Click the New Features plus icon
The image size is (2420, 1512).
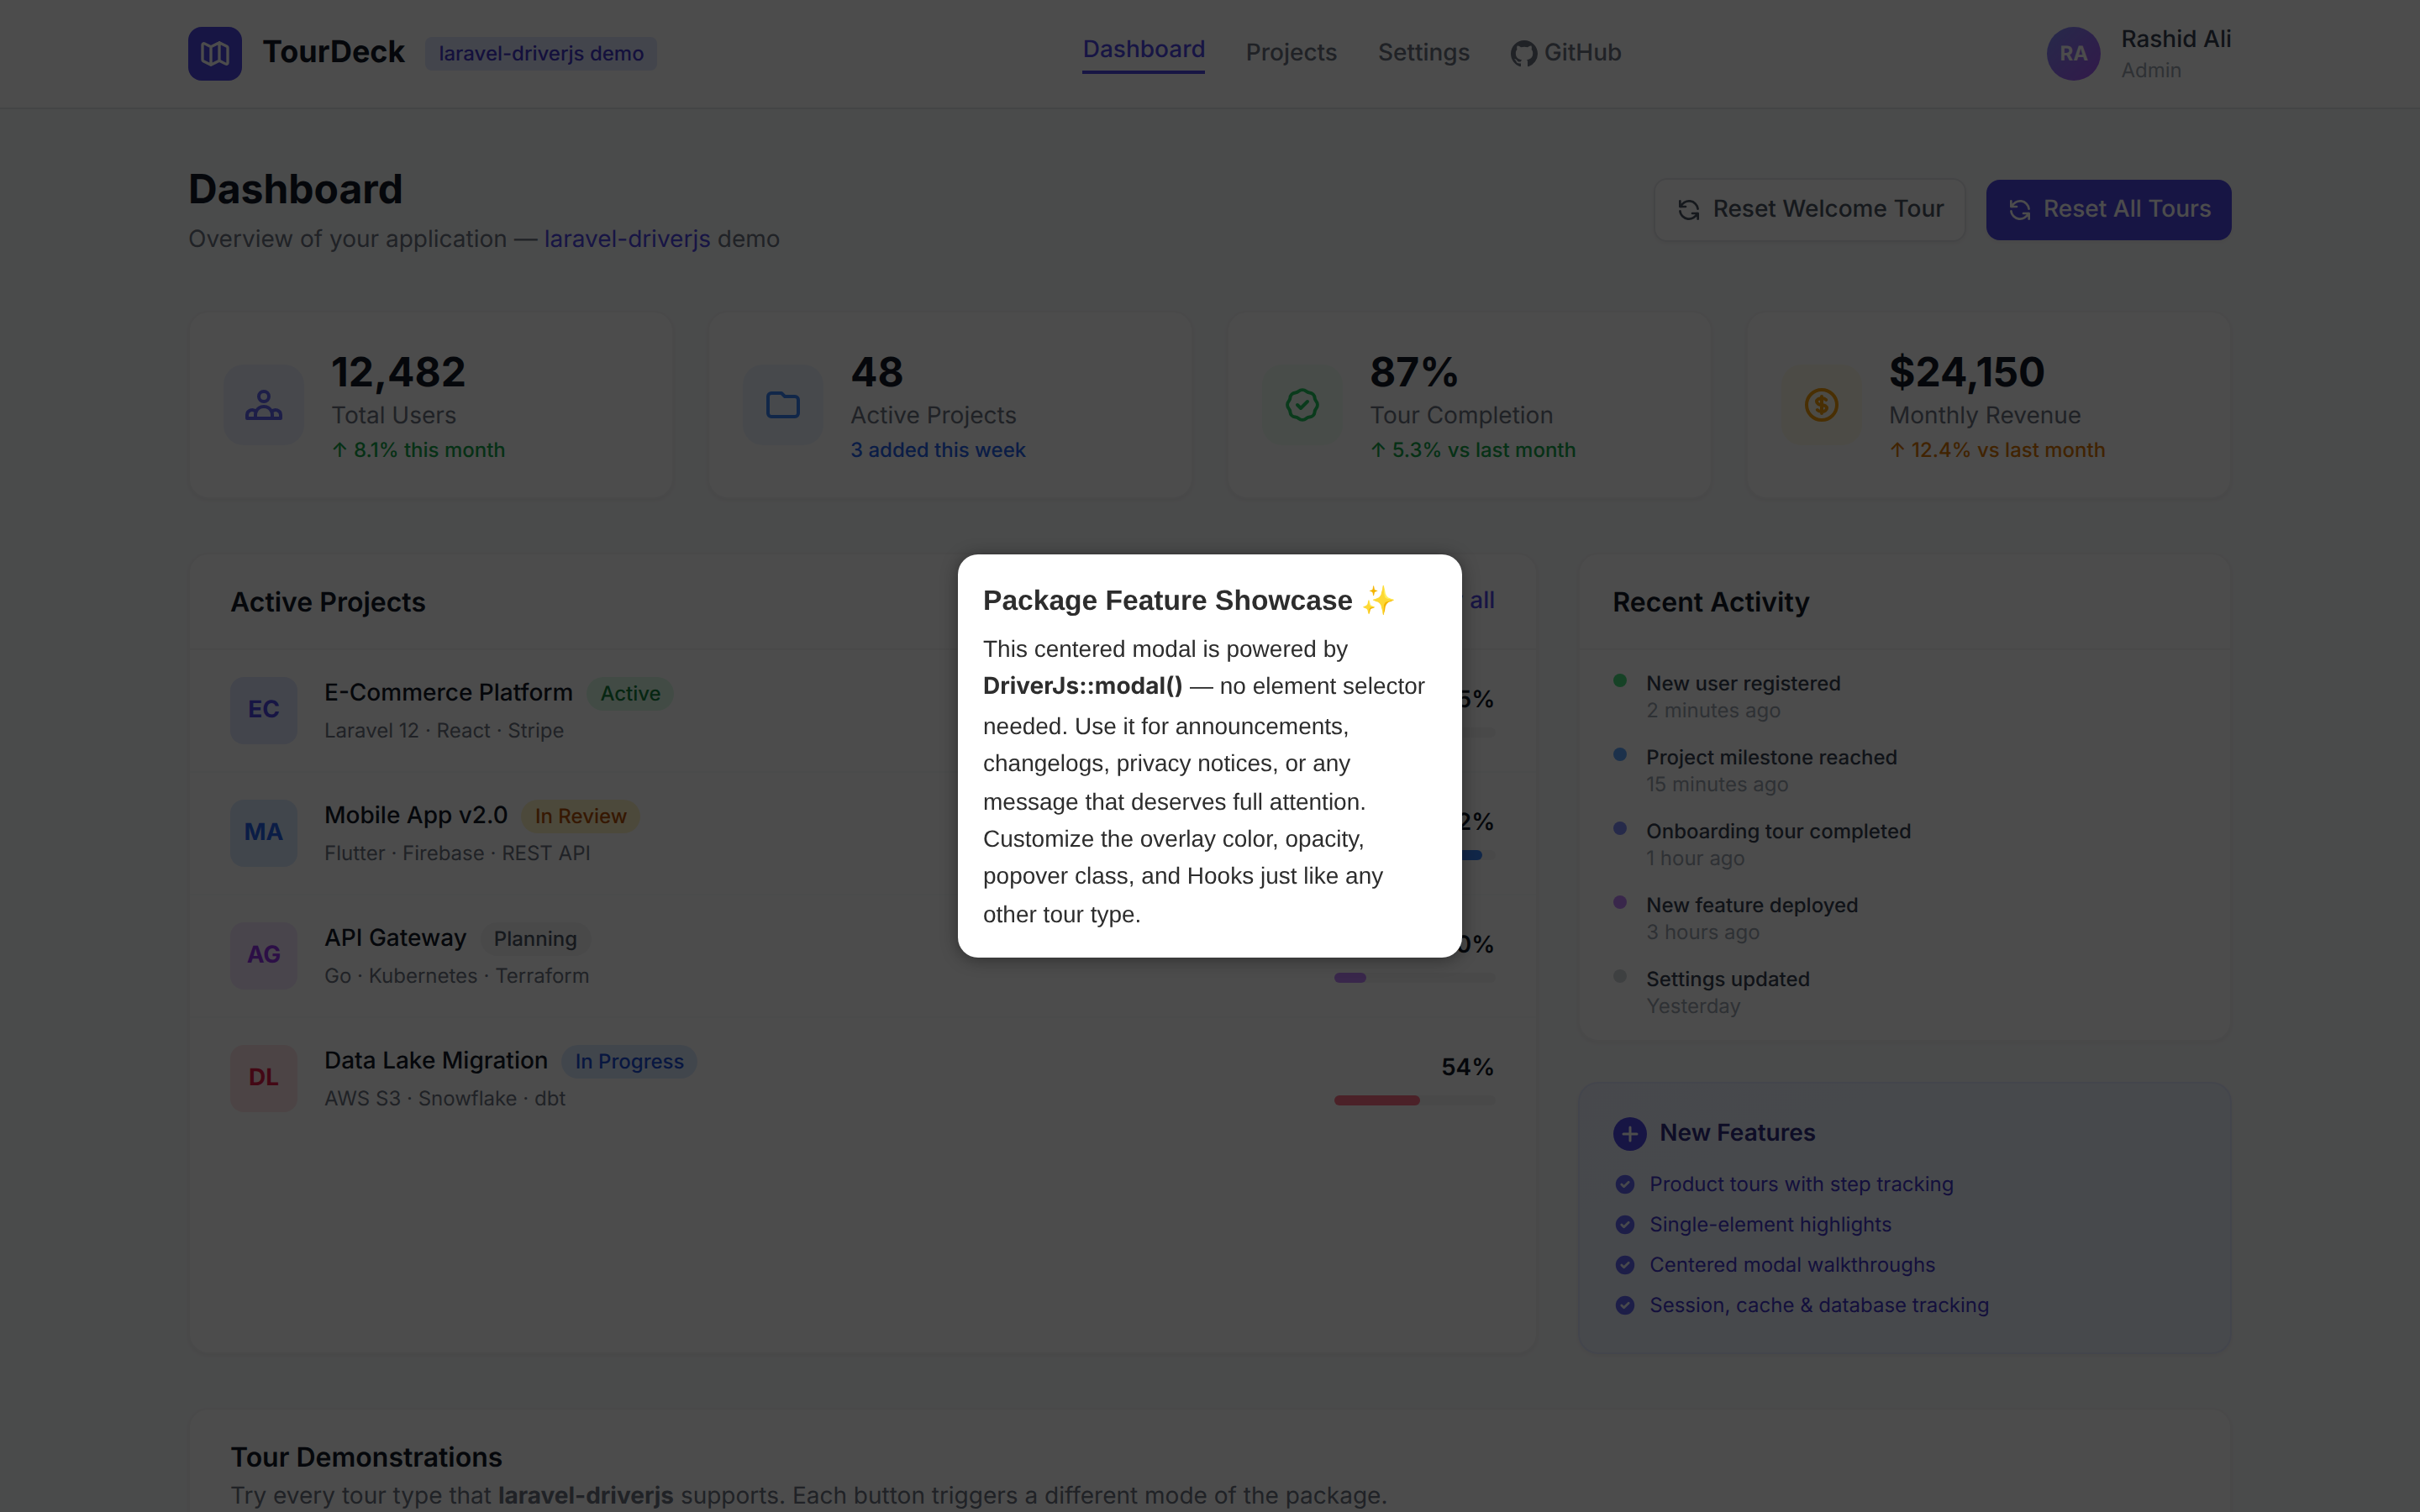coord(1630,1134)
